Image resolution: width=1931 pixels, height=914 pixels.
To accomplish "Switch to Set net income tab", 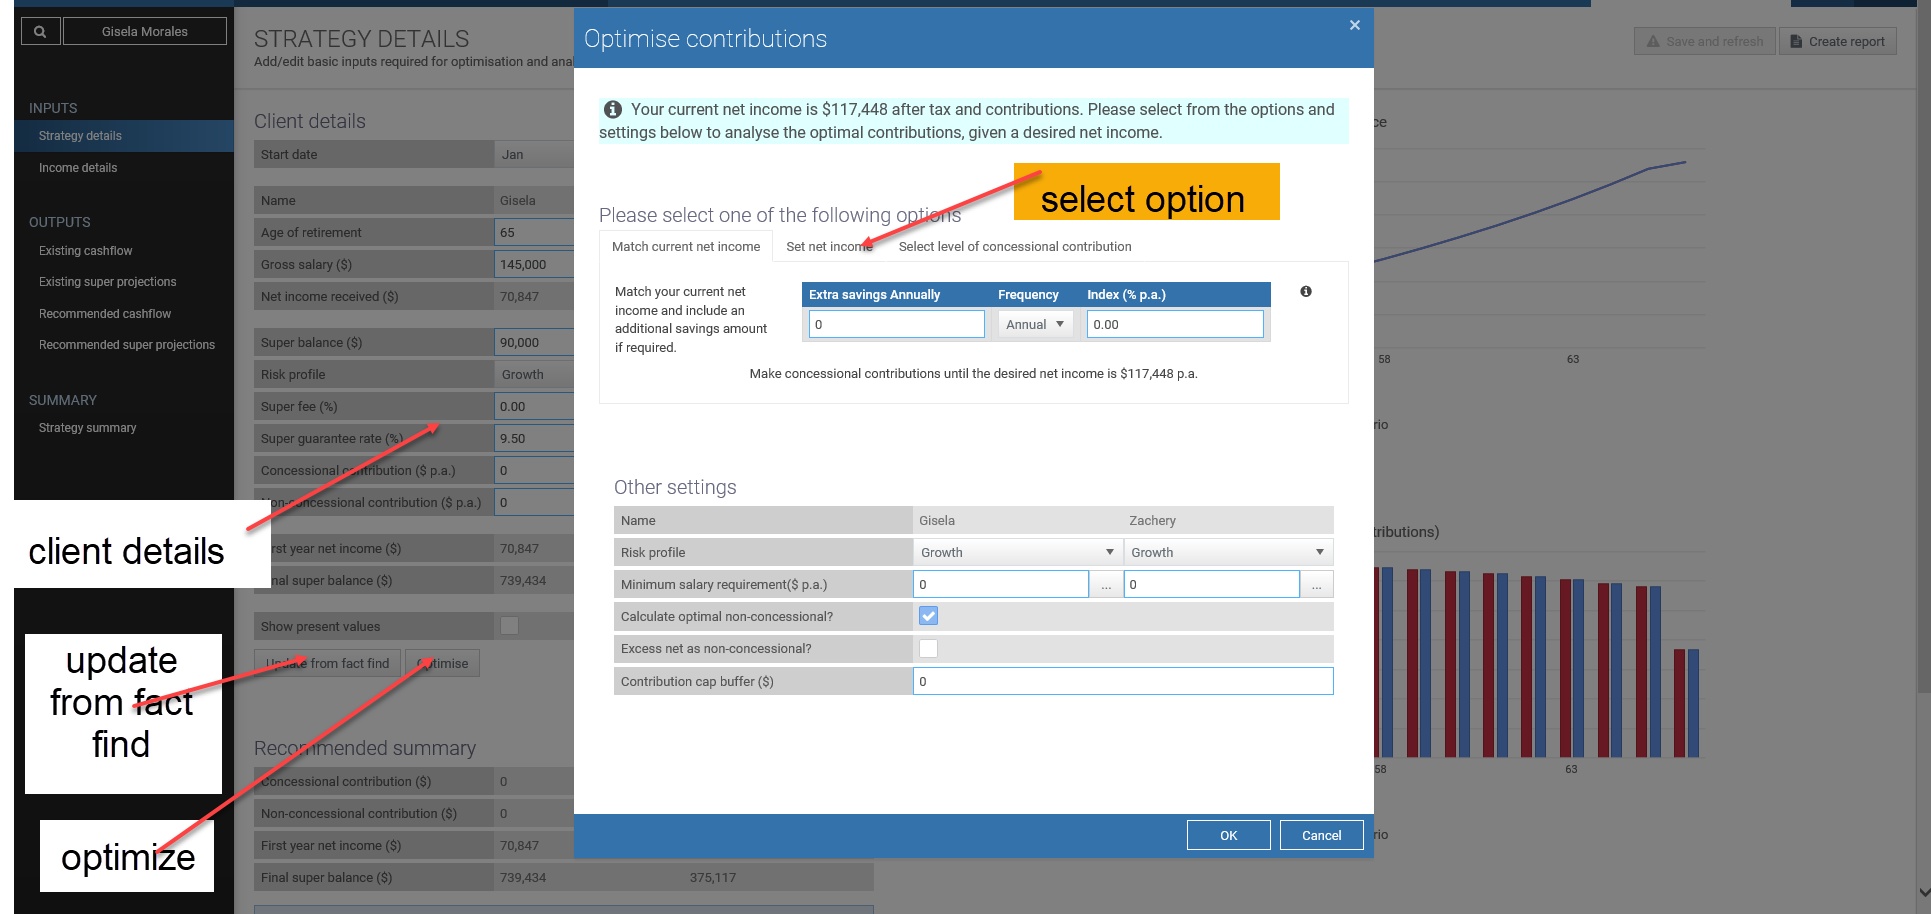I will point(829,246).
